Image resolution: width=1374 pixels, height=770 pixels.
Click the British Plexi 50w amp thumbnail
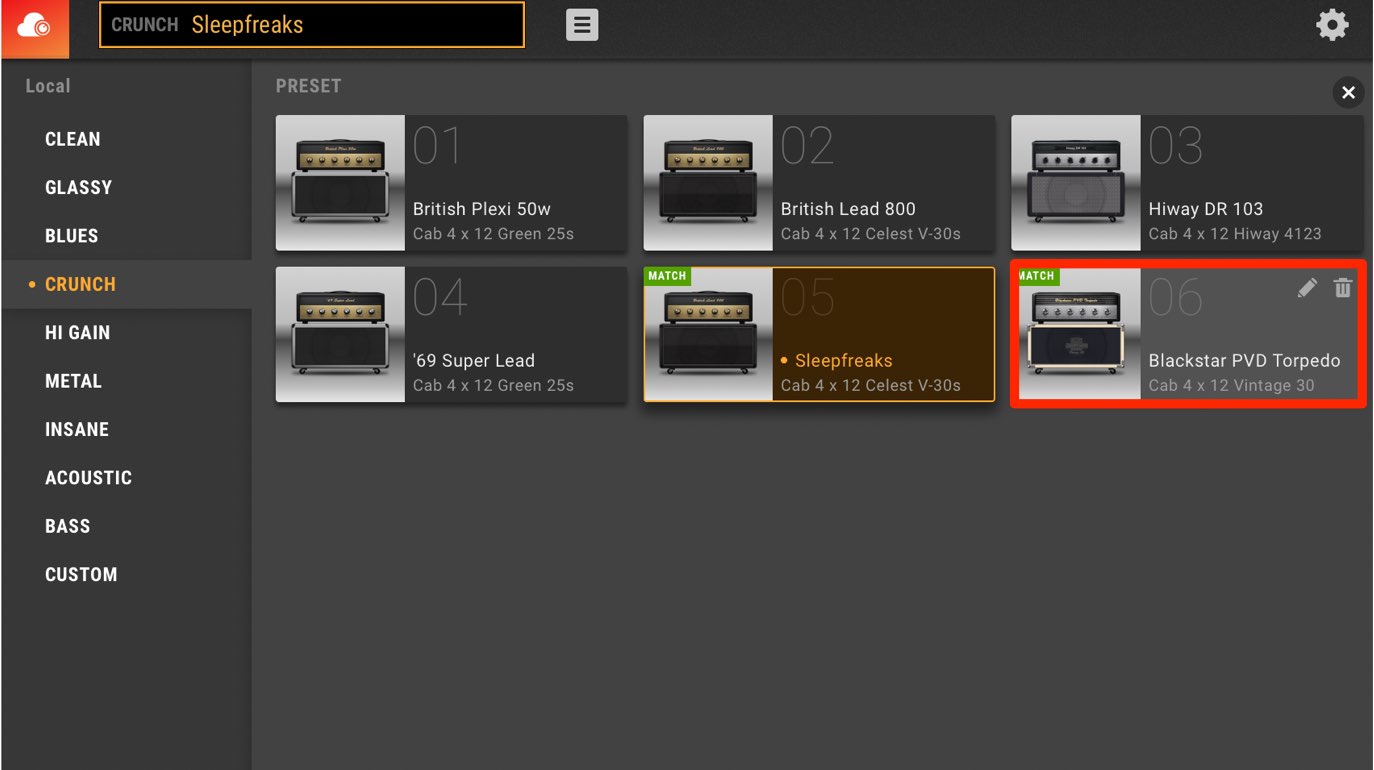(340, 183)
